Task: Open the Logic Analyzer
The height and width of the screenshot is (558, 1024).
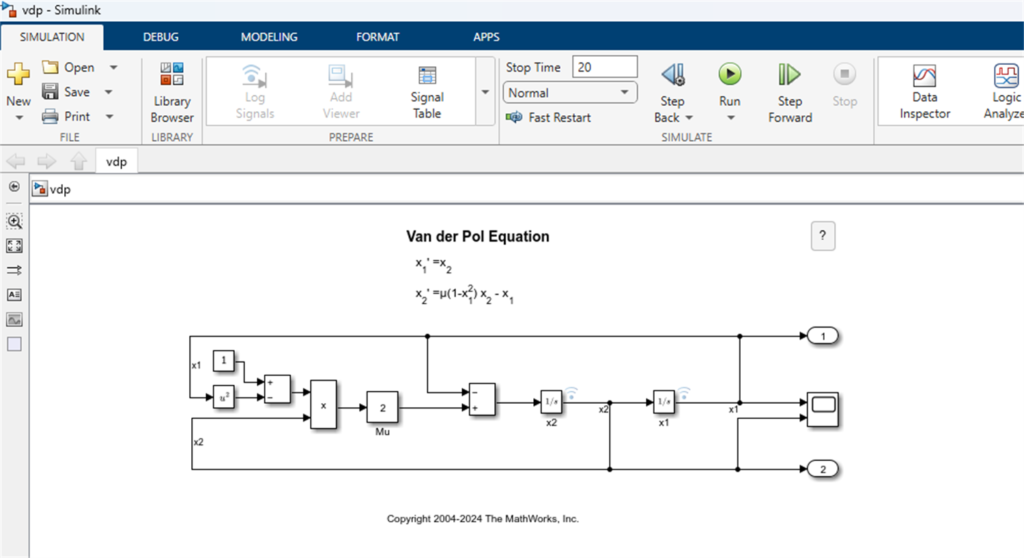Action: pos(1004,92)
